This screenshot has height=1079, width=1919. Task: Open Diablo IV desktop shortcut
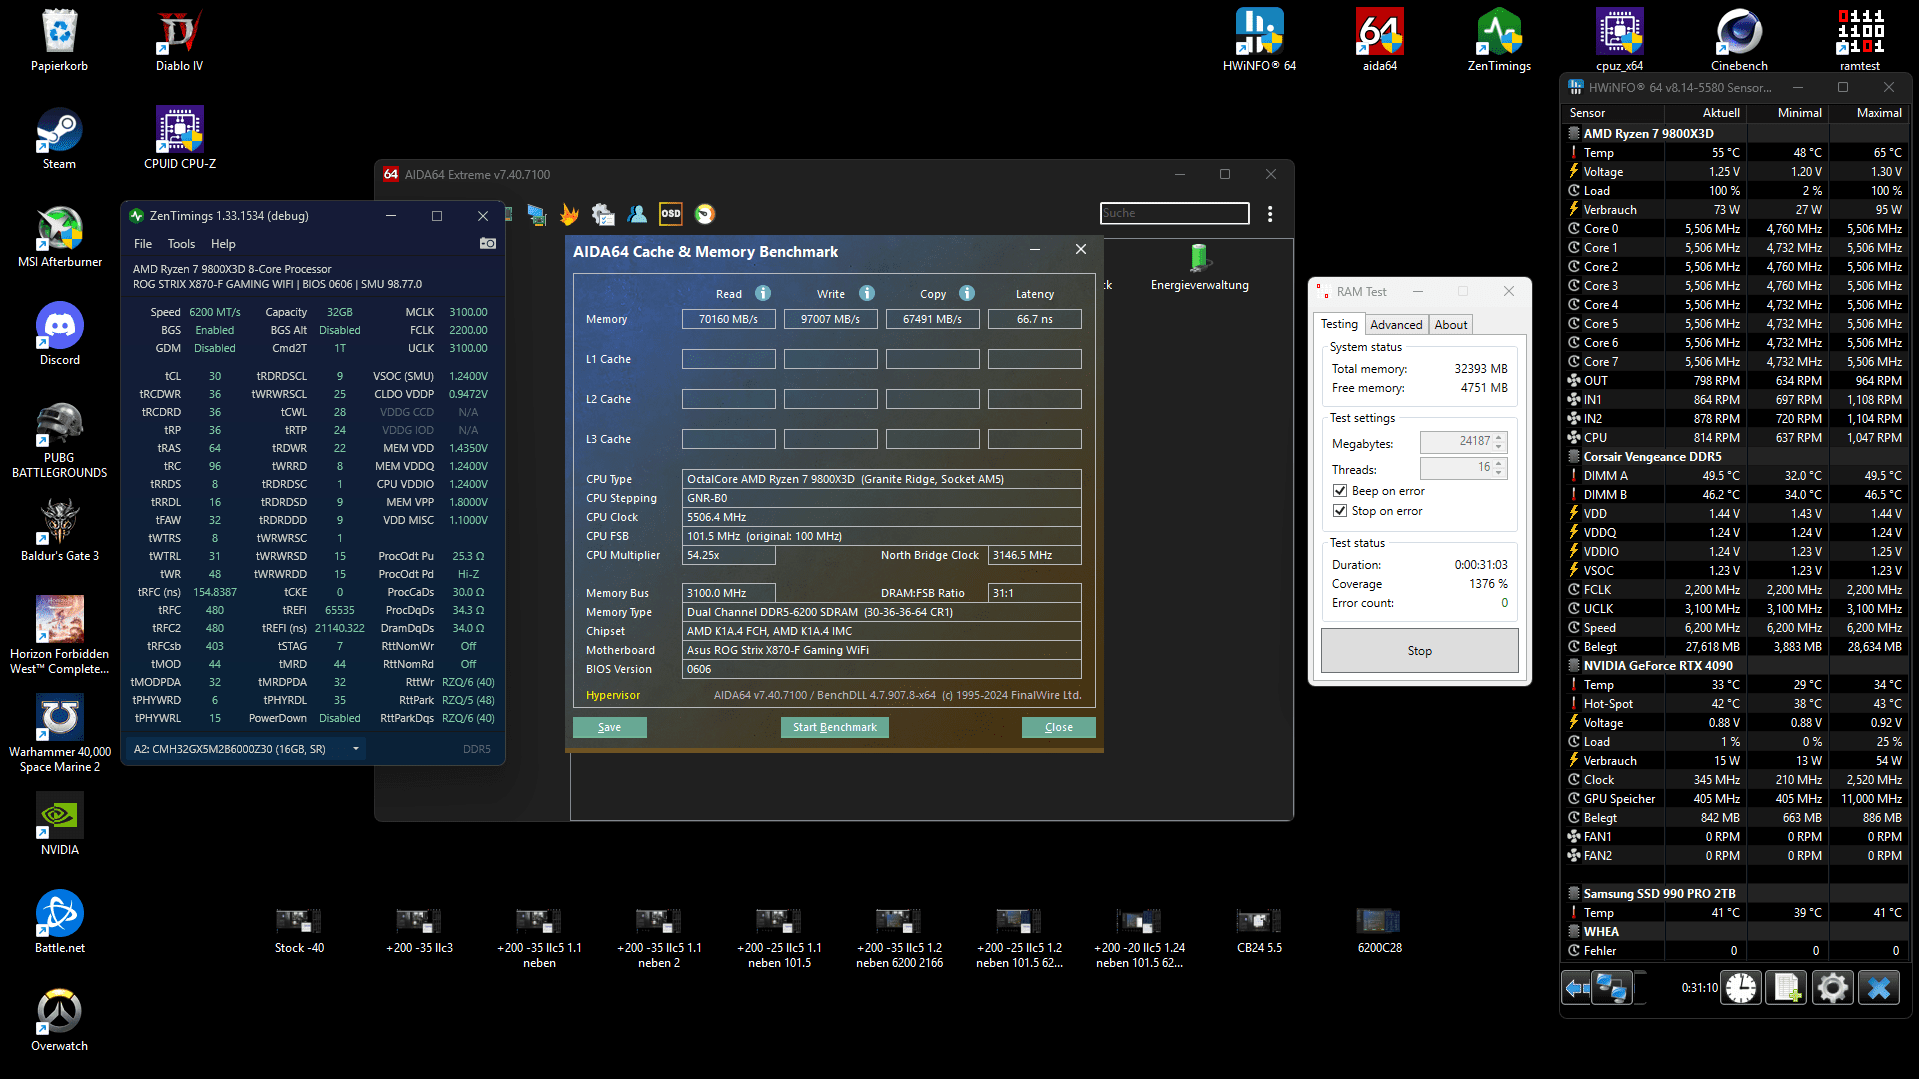(x=179, y=40)
